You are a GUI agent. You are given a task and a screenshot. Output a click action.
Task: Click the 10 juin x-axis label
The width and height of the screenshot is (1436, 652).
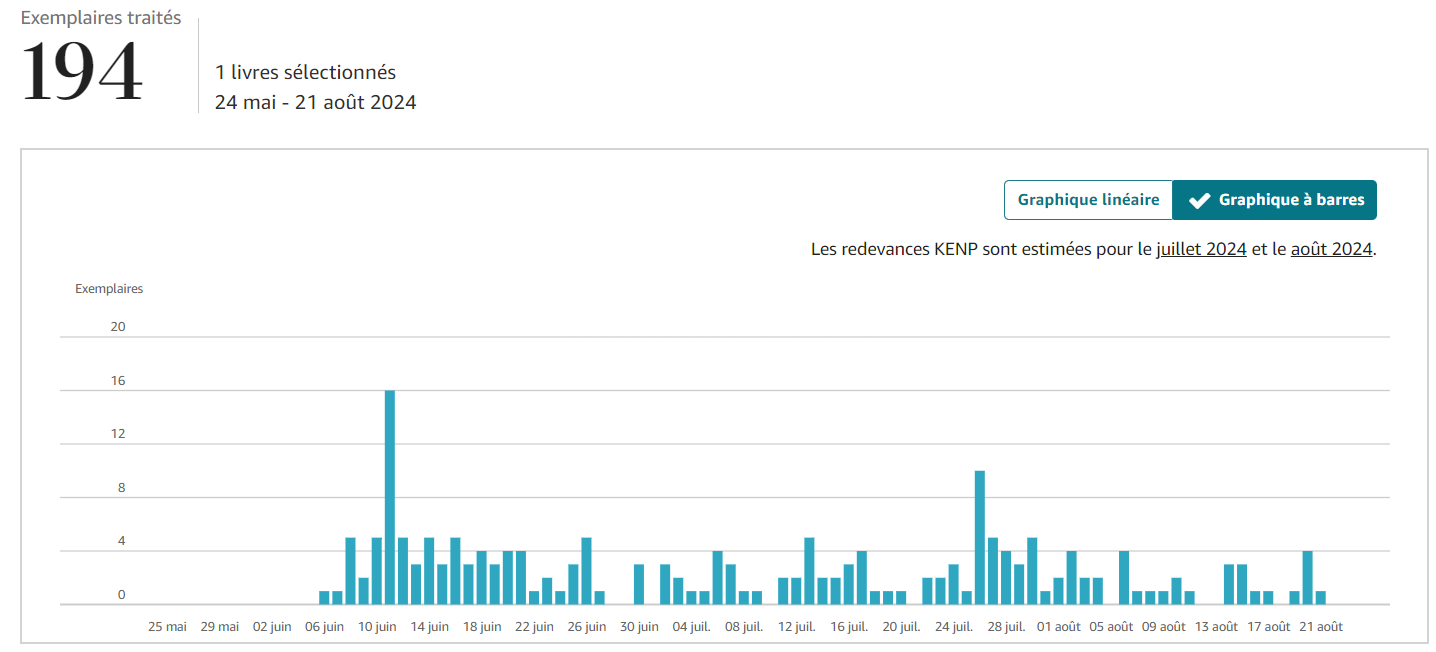pos(377,627)
